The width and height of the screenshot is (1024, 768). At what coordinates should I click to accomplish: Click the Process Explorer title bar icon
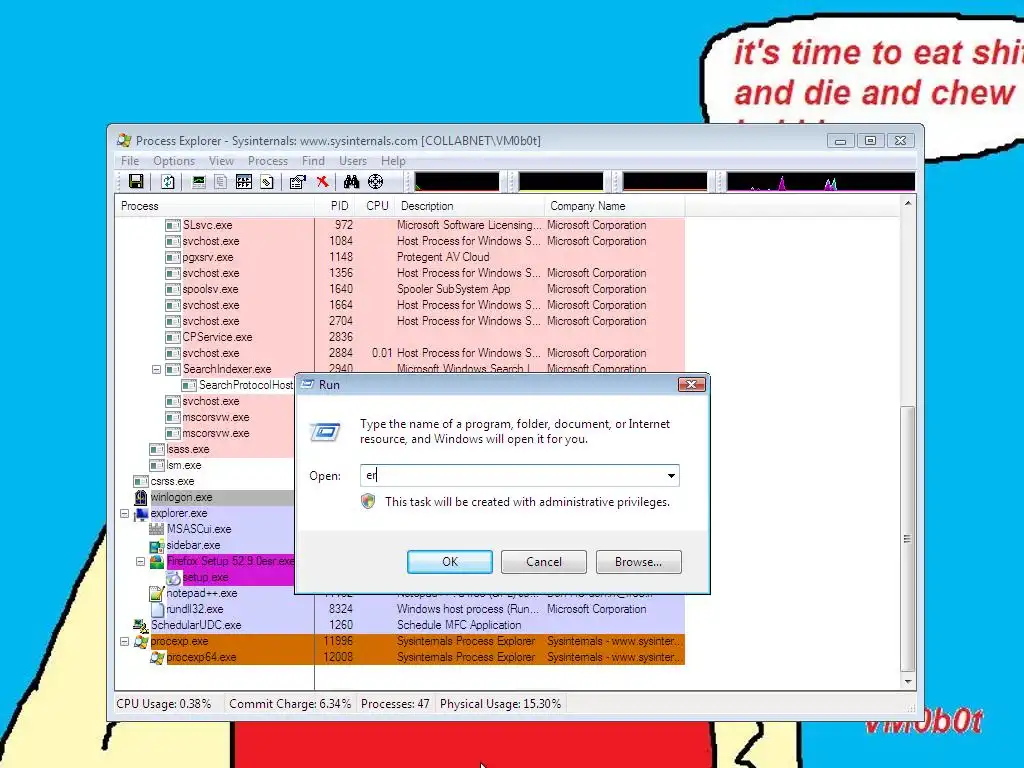124,140
